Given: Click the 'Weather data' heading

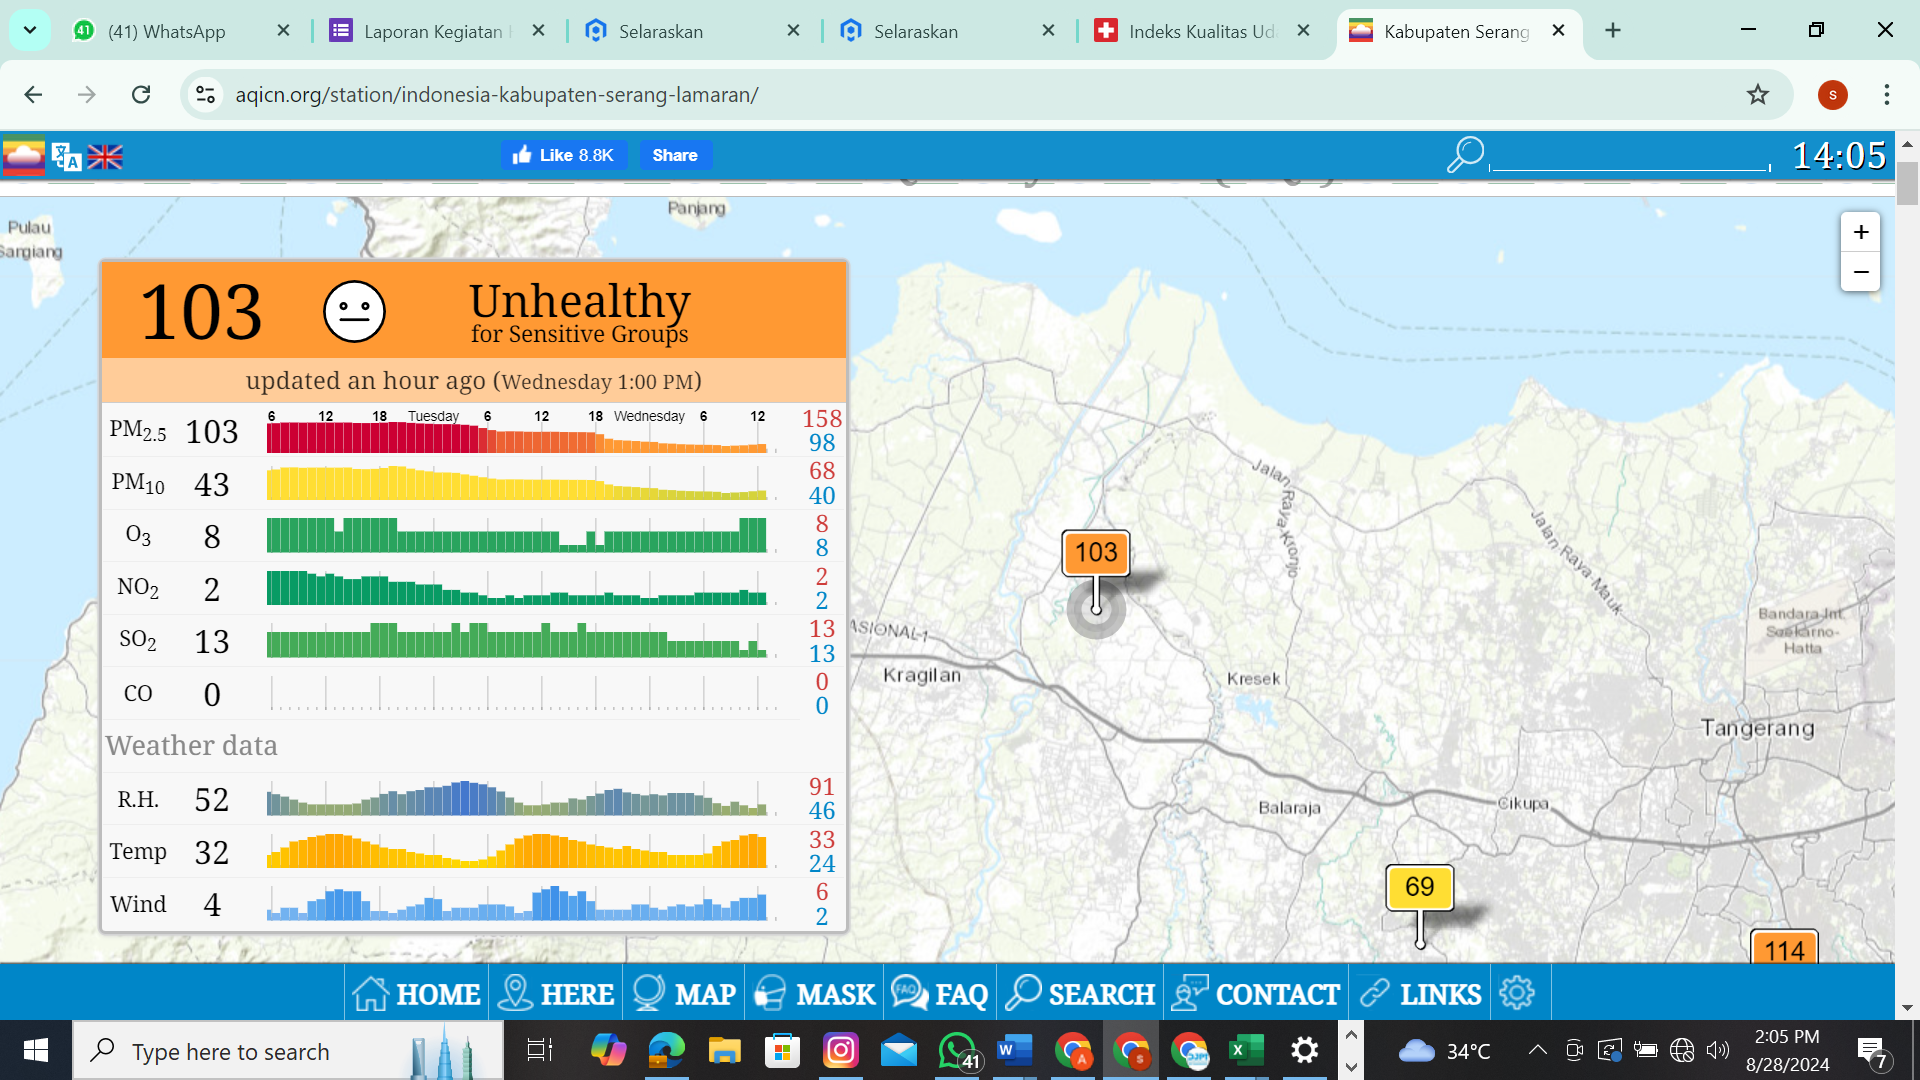Looking at the screenshot, I should pyautogui.click(x=191, y=746).
